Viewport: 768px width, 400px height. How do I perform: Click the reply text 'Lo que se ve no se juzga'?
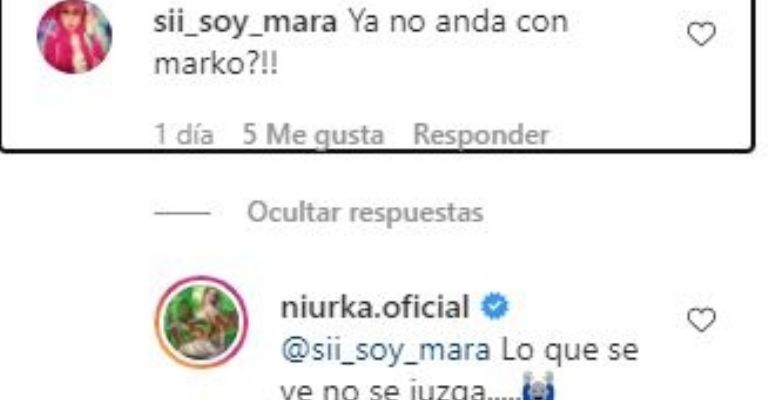tap(459, 371)
